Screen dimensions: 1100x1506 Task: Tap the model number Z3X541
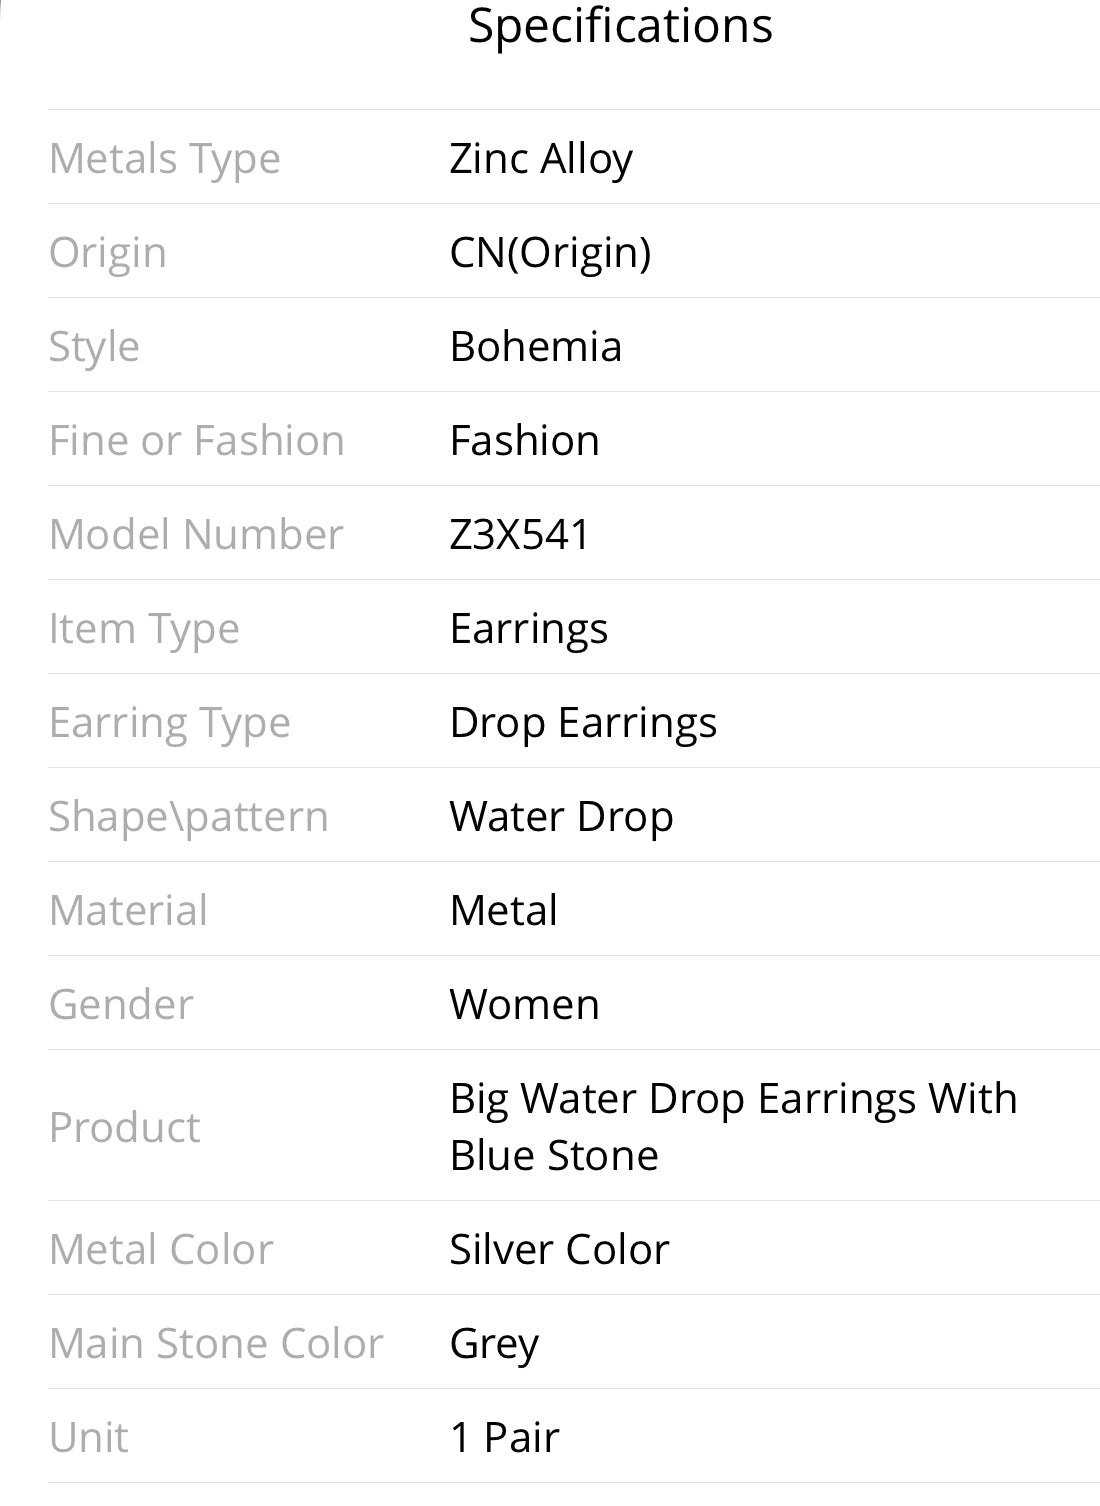tap(520, 534)
